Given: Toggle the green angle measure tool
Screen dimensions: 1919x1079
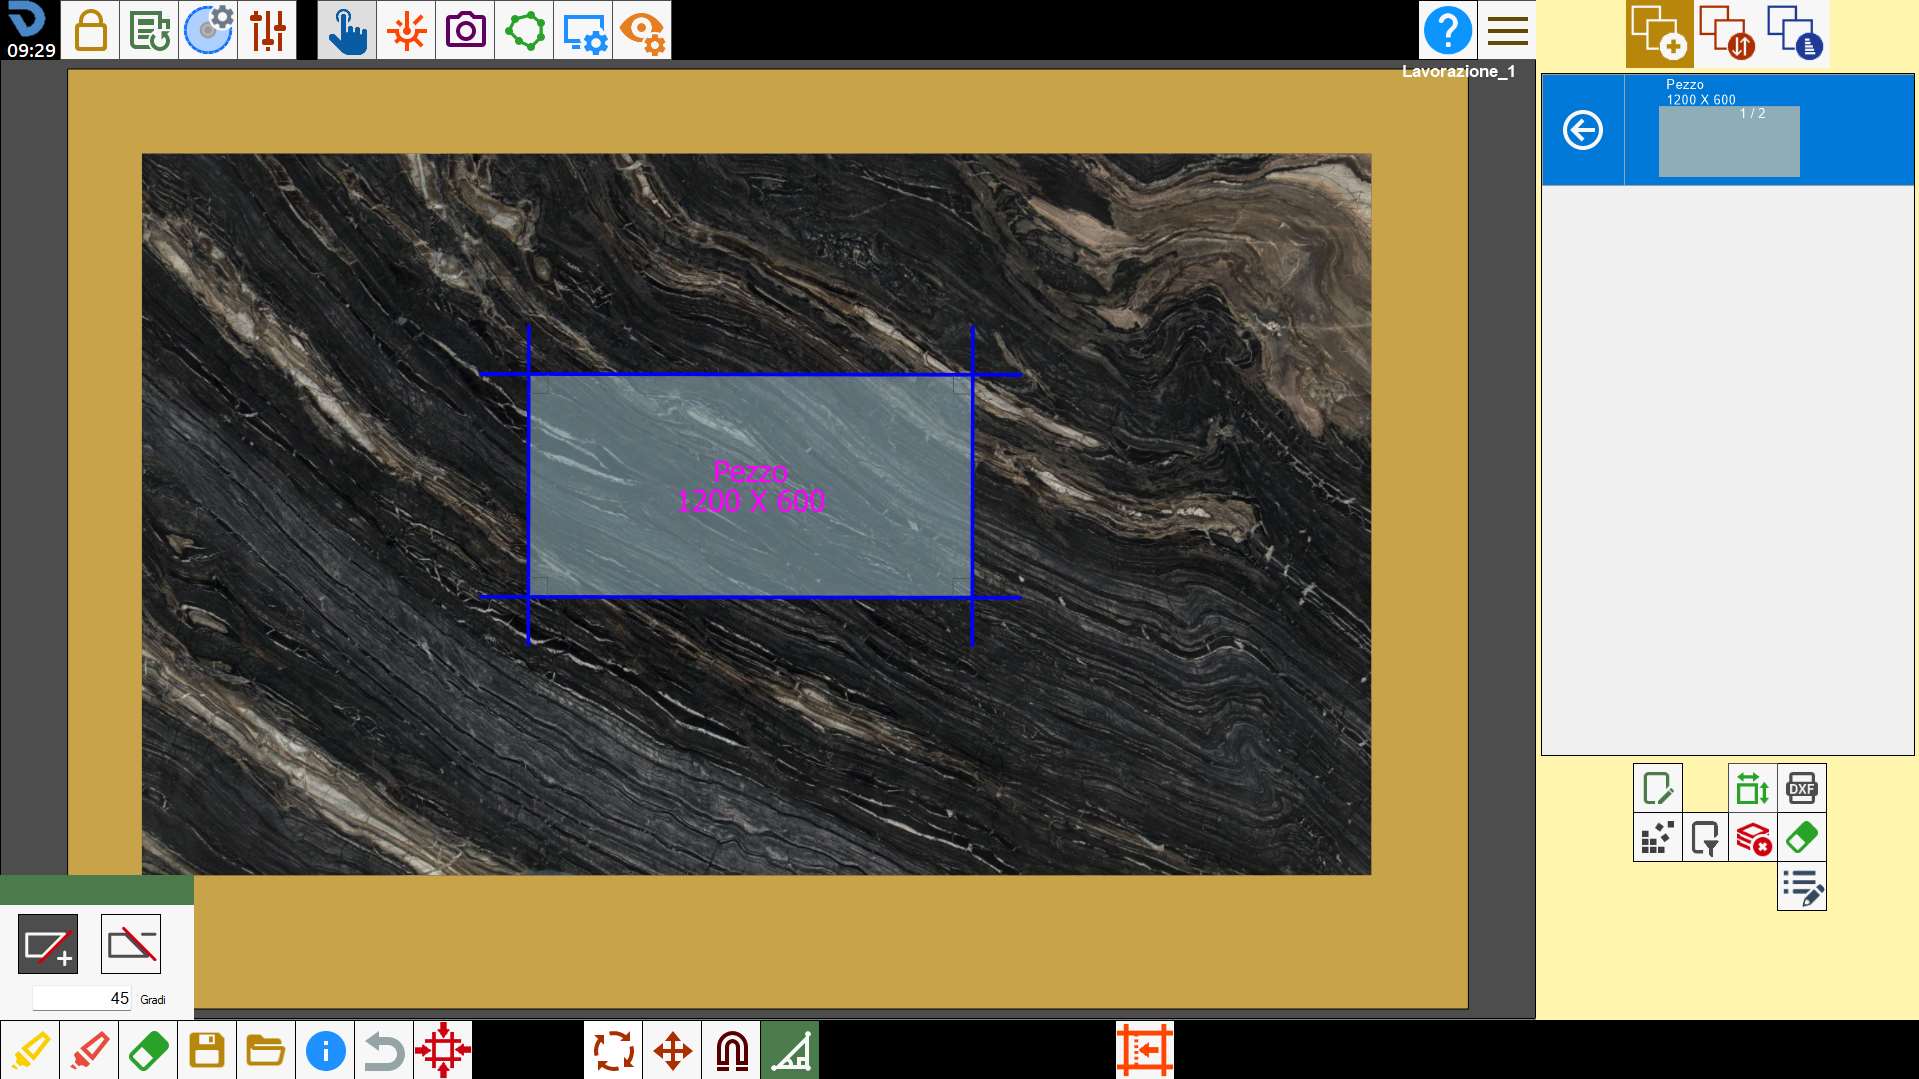Looking at the screenshot, I should pyautogui.click(x=790, y=1050).
